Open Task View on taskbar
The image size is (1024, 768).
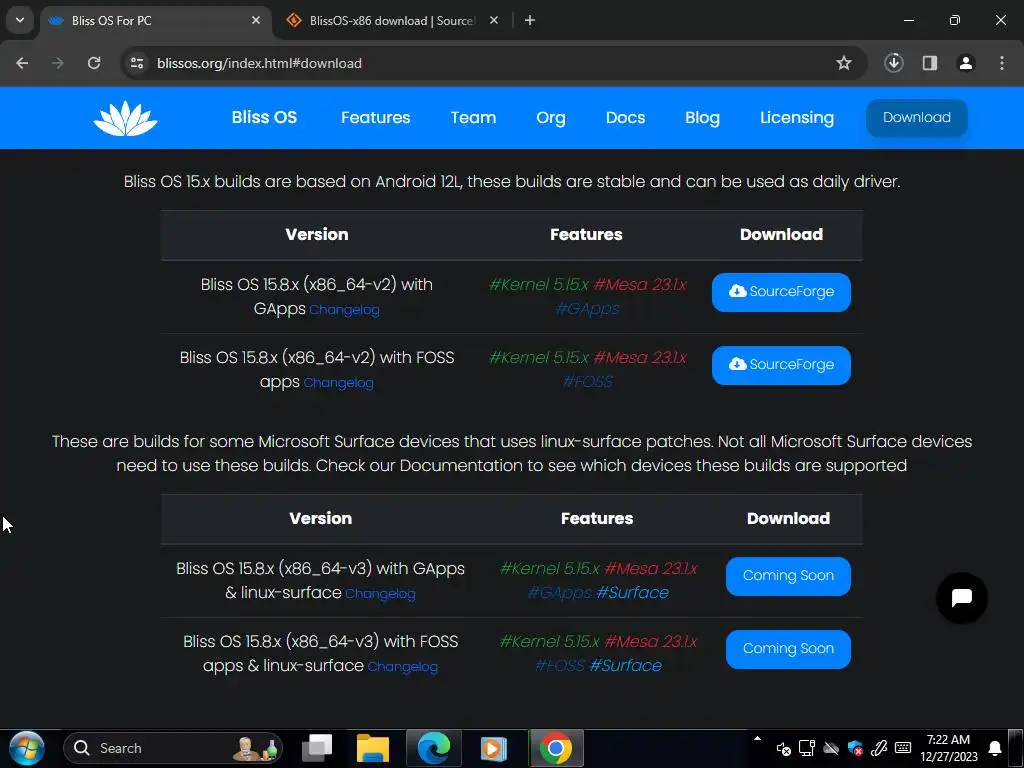pyautogui.click(x=317, y=748)
